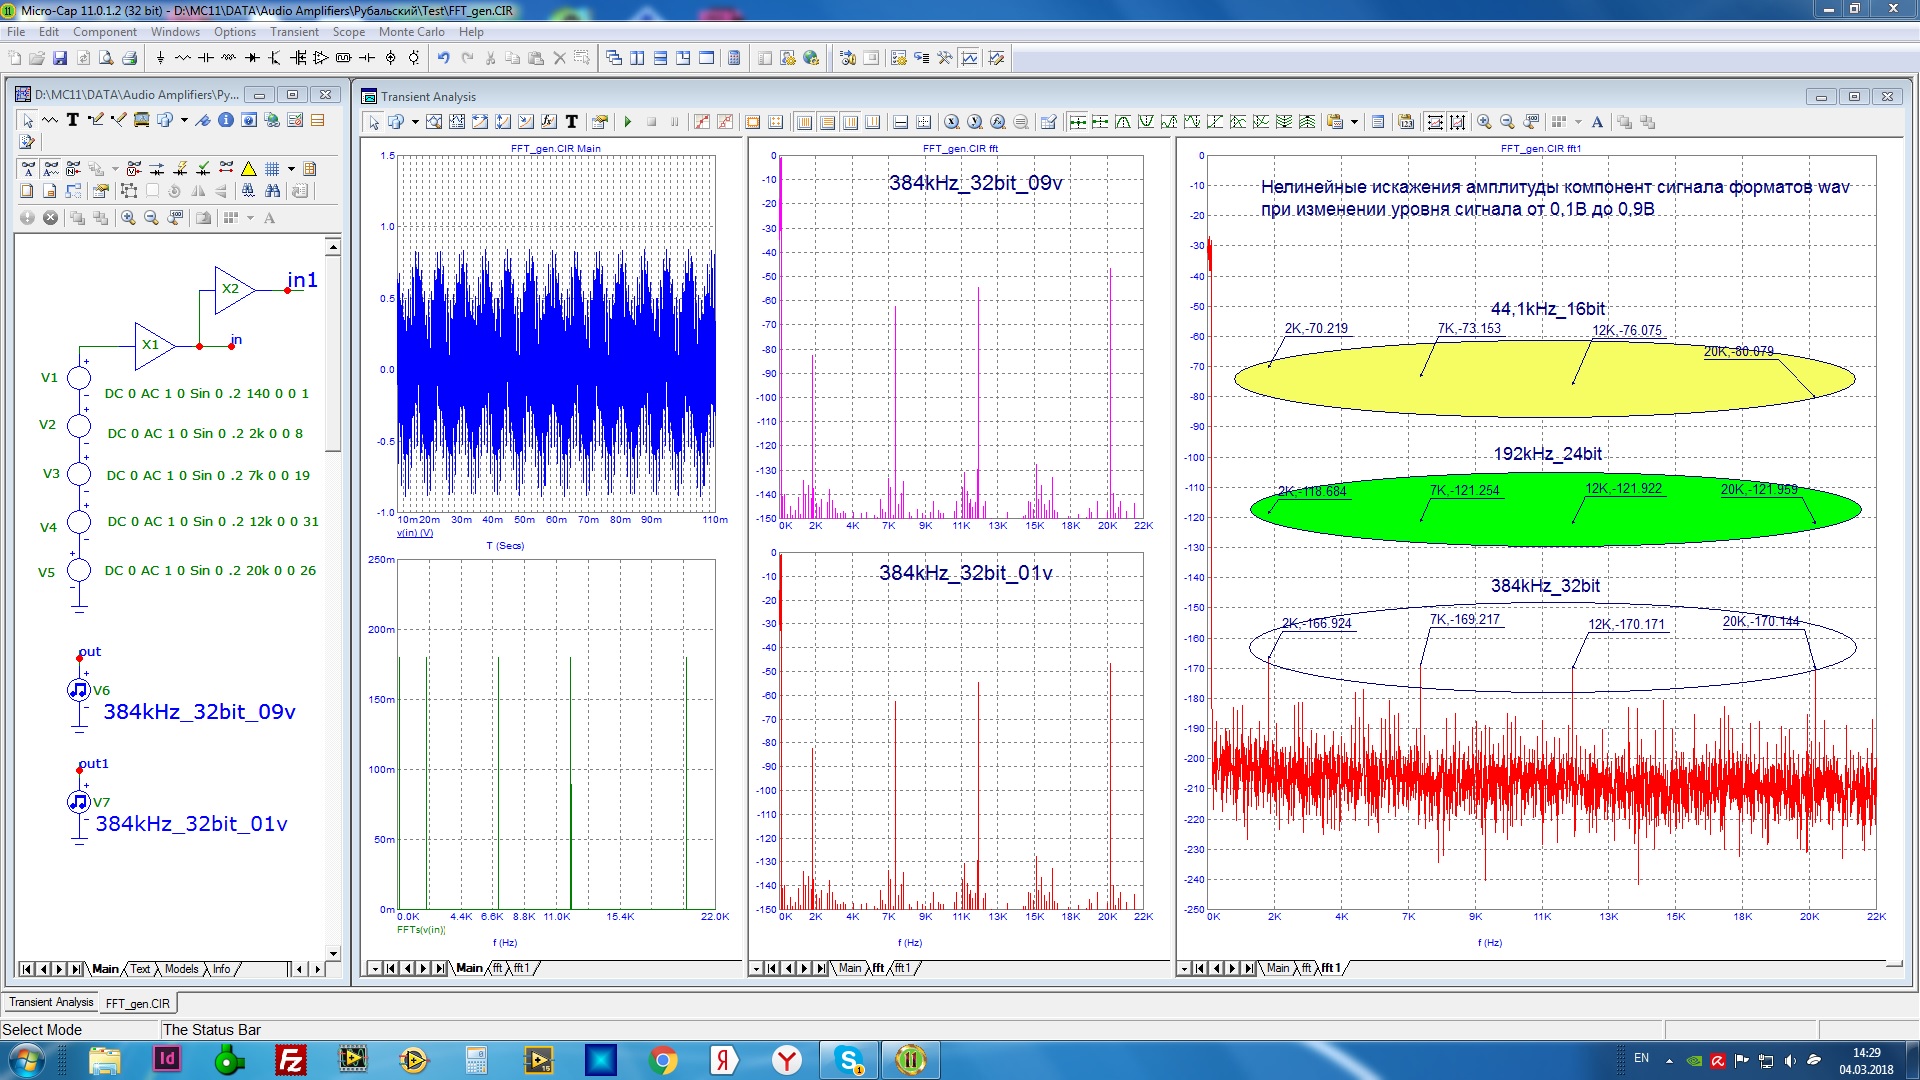Click the Peak cursor function icon
The height and width of the screenshot is (1080, 1920).
point(1123,122)
